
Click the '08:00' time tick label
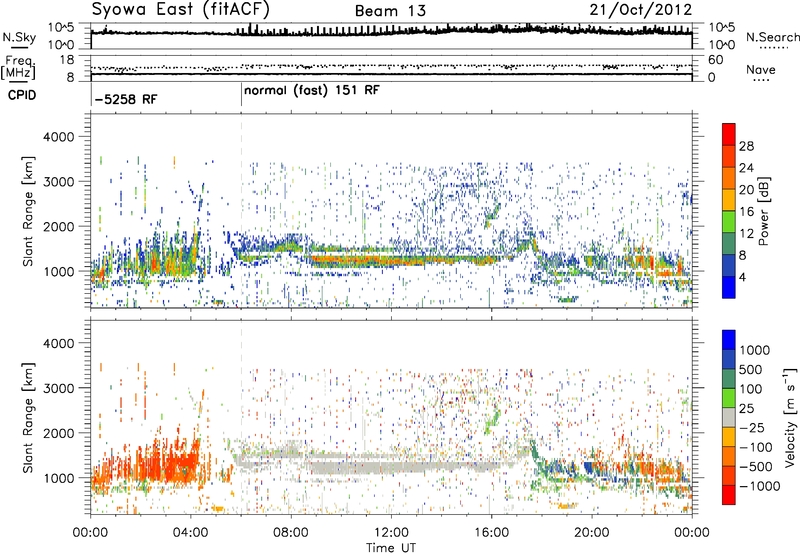(x=291, y=533)
